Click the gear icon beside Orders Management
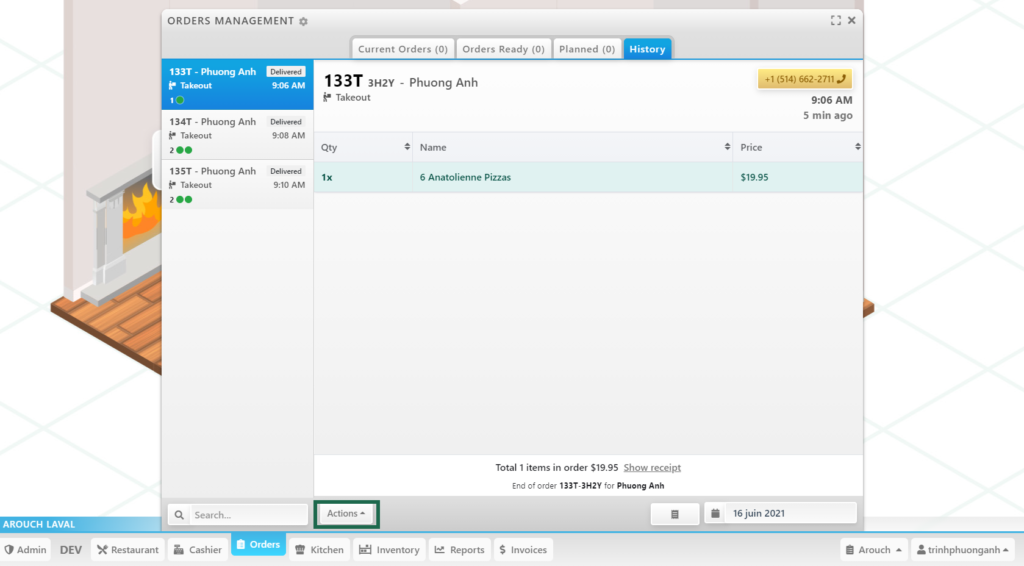The width and height of the screenshot is (1024, 566). [x=304, y=21]
